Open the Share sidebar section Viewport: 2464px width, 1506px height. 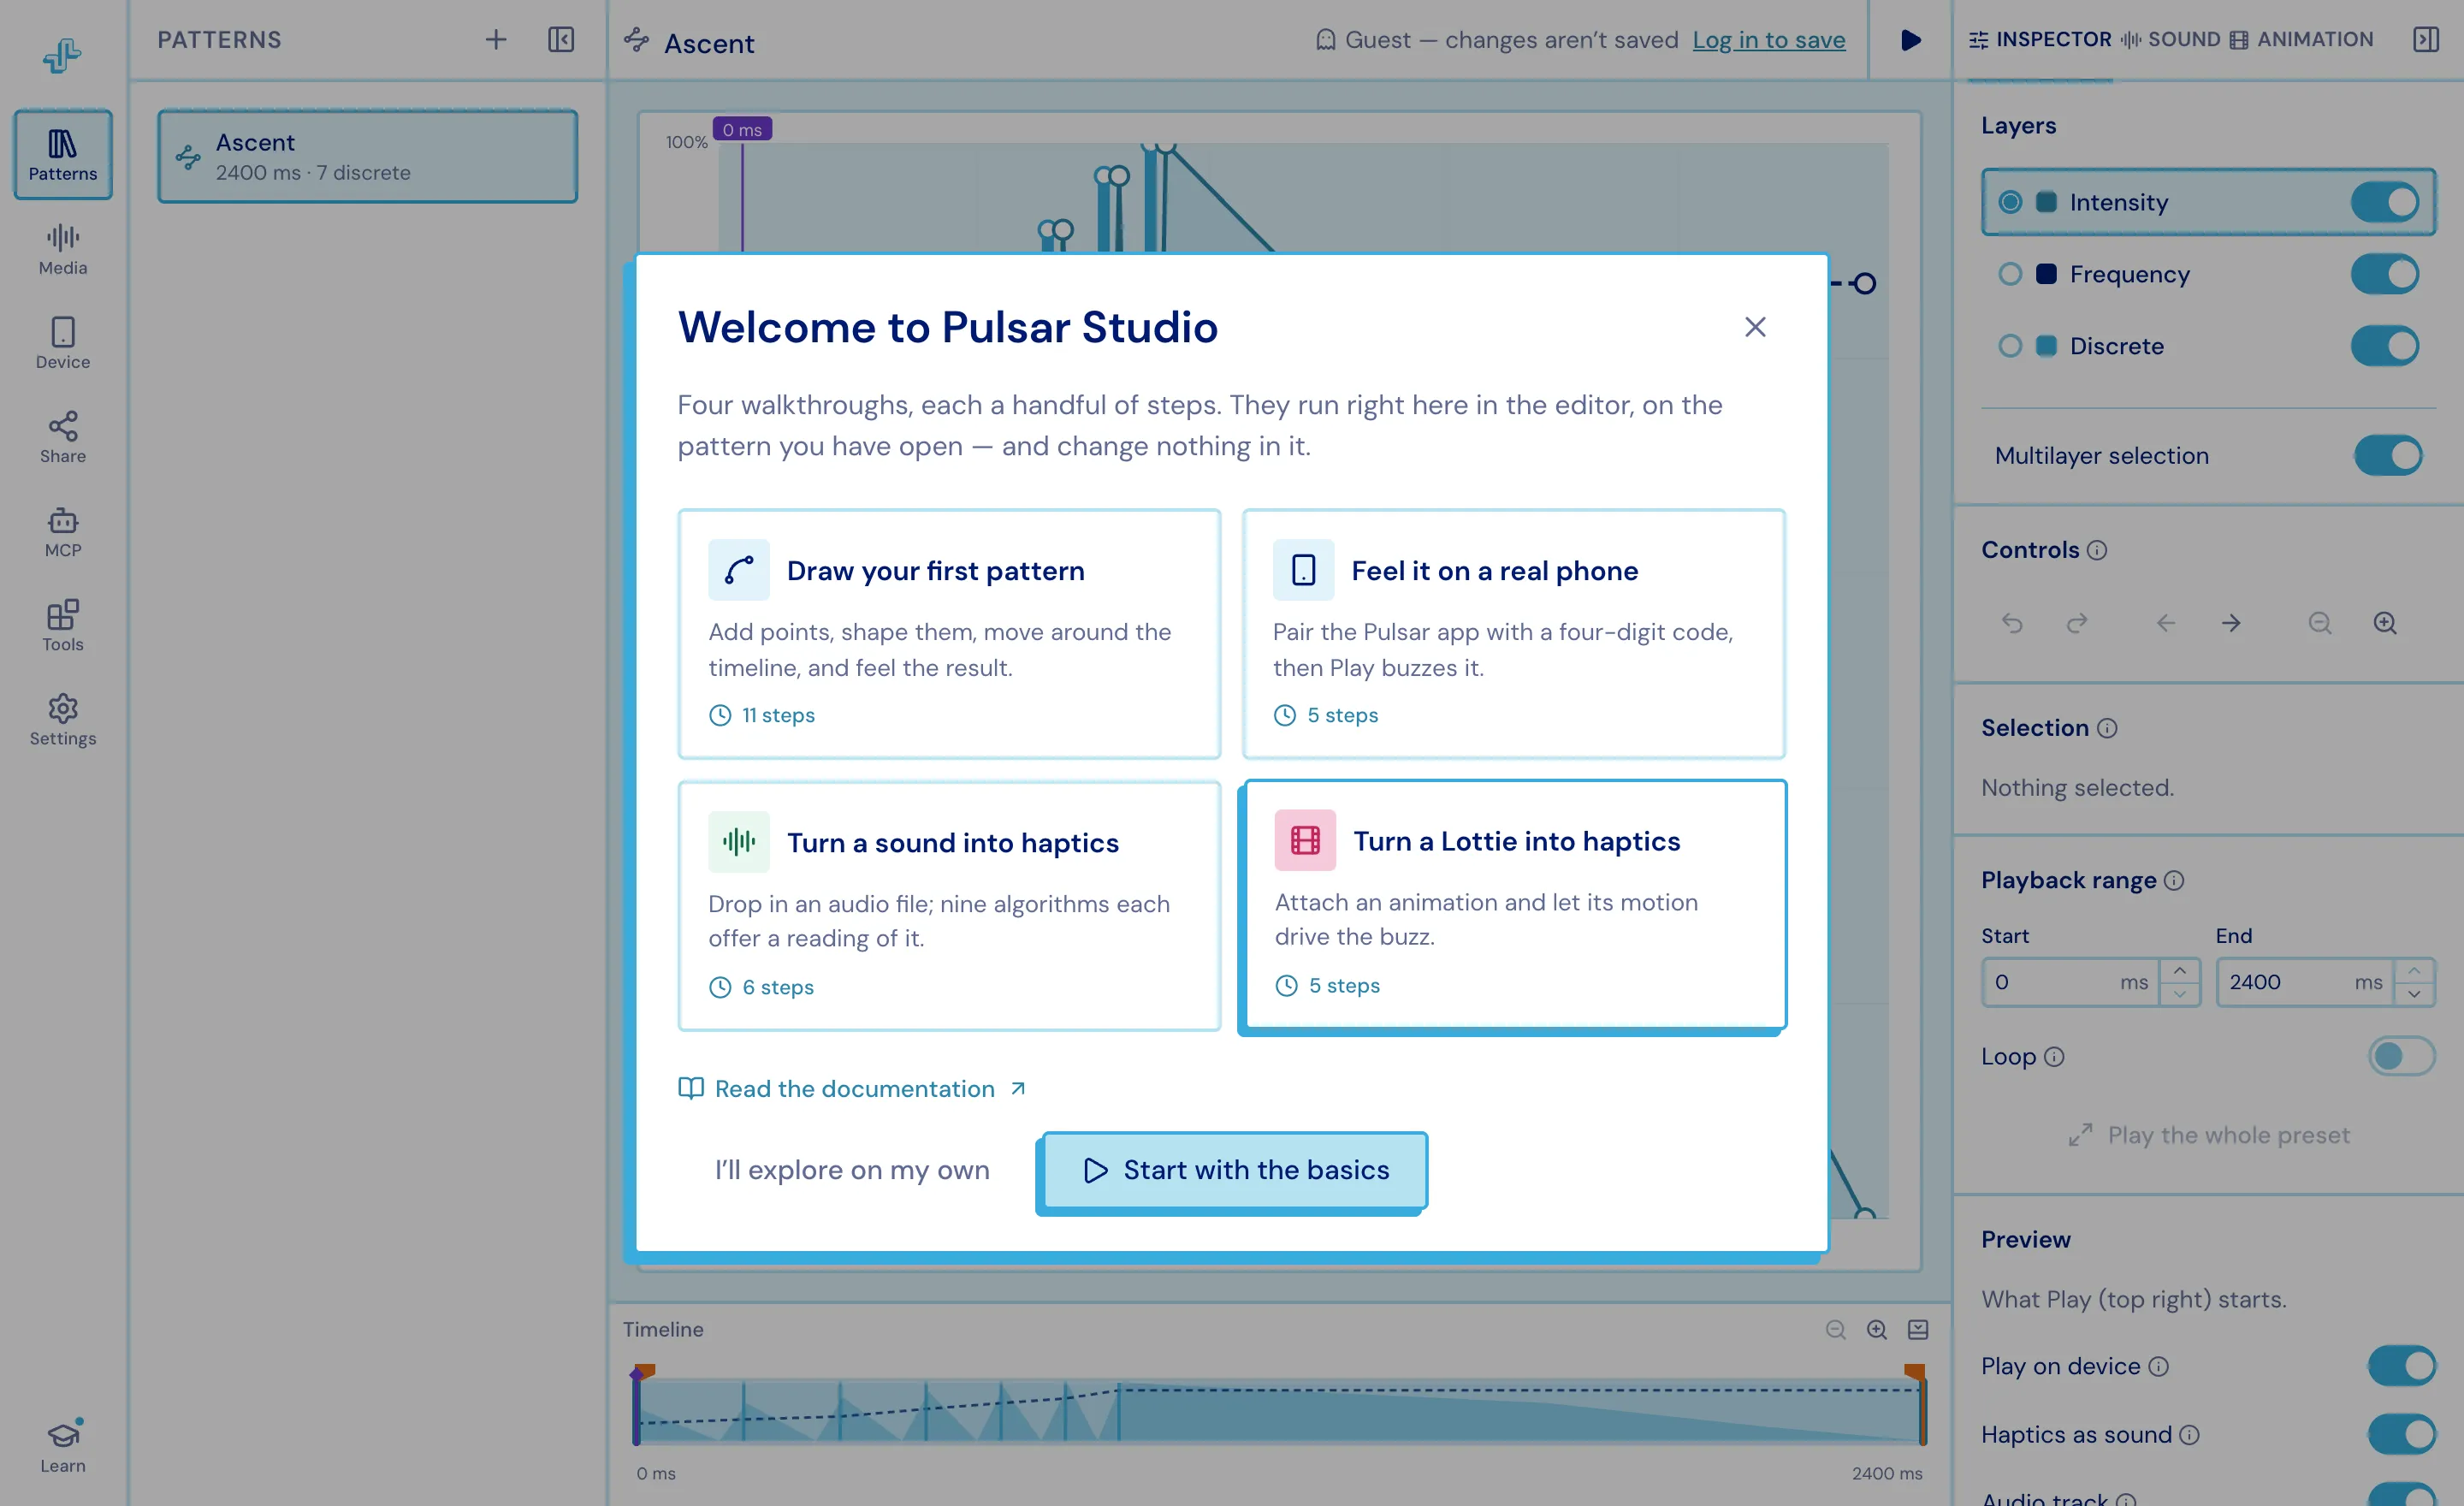coord(62,437)
